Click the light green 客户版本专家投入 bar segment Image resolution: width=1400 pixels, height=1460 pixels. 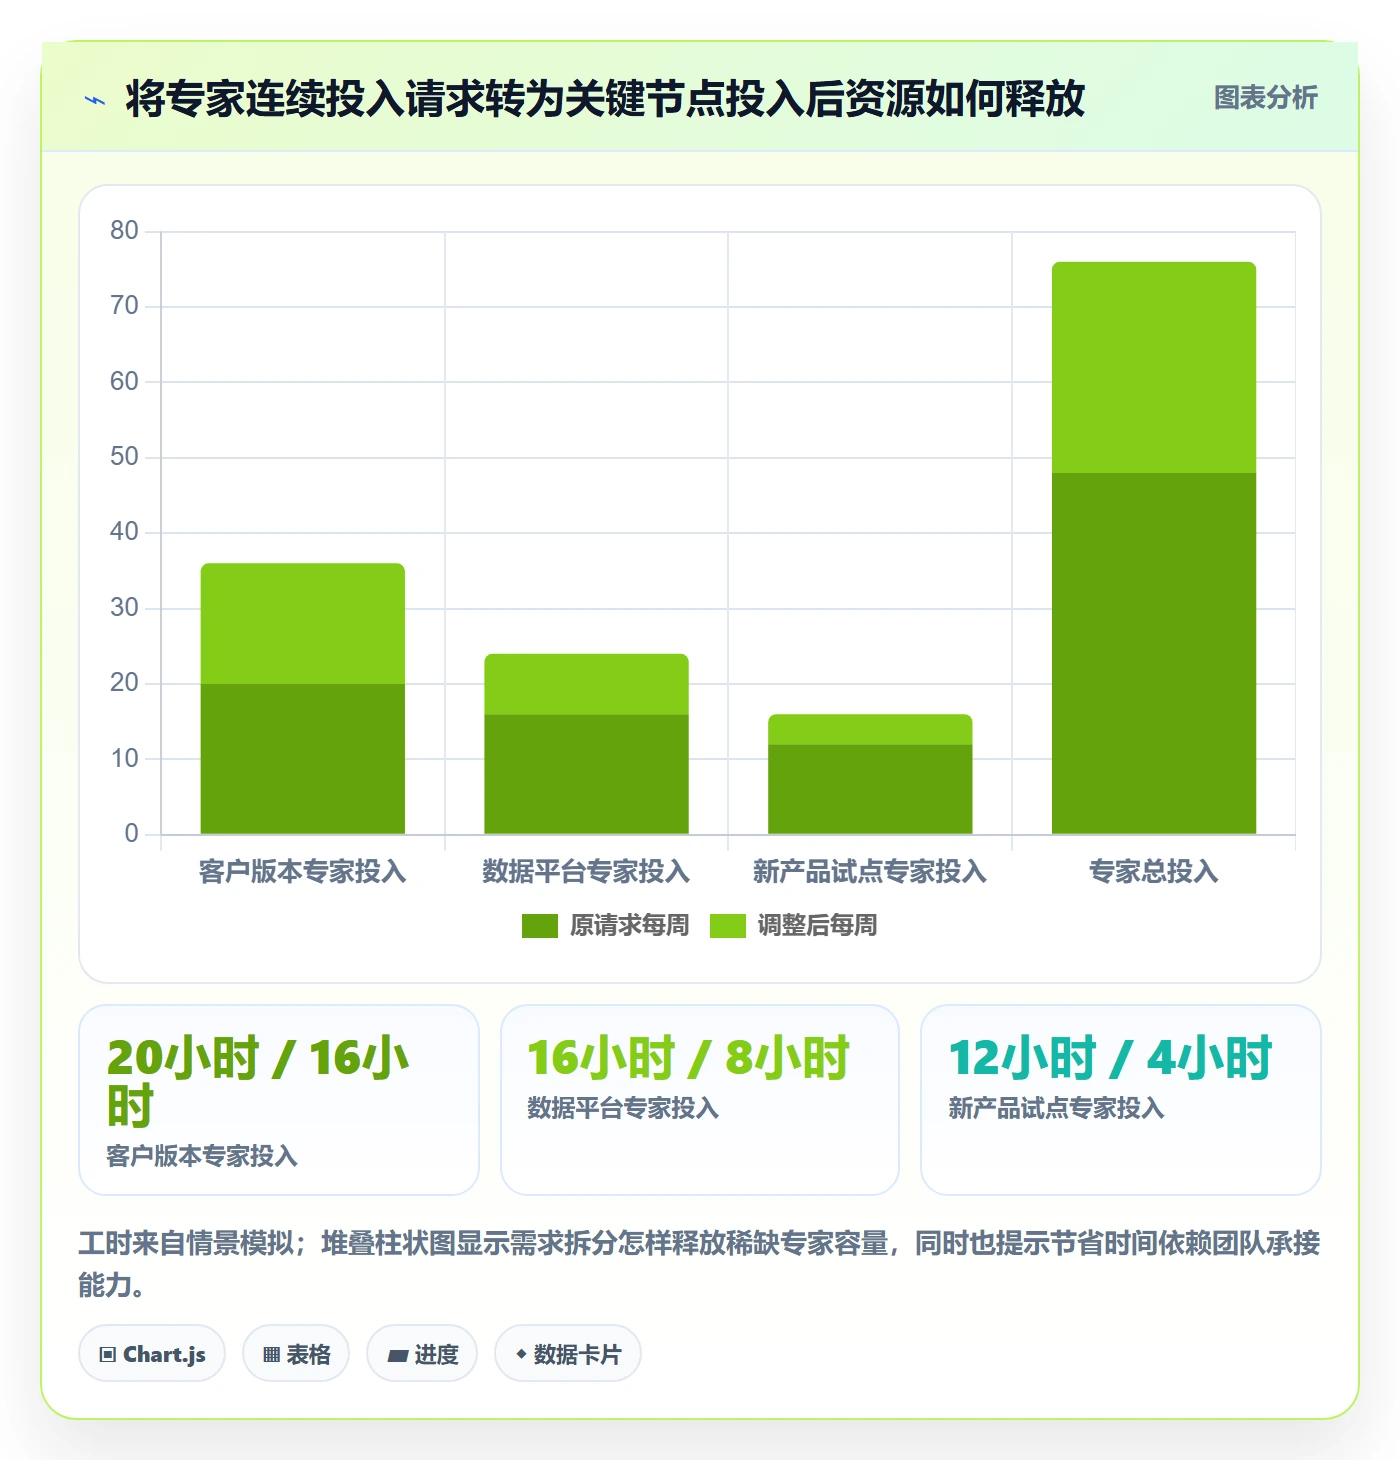[303, 624]
